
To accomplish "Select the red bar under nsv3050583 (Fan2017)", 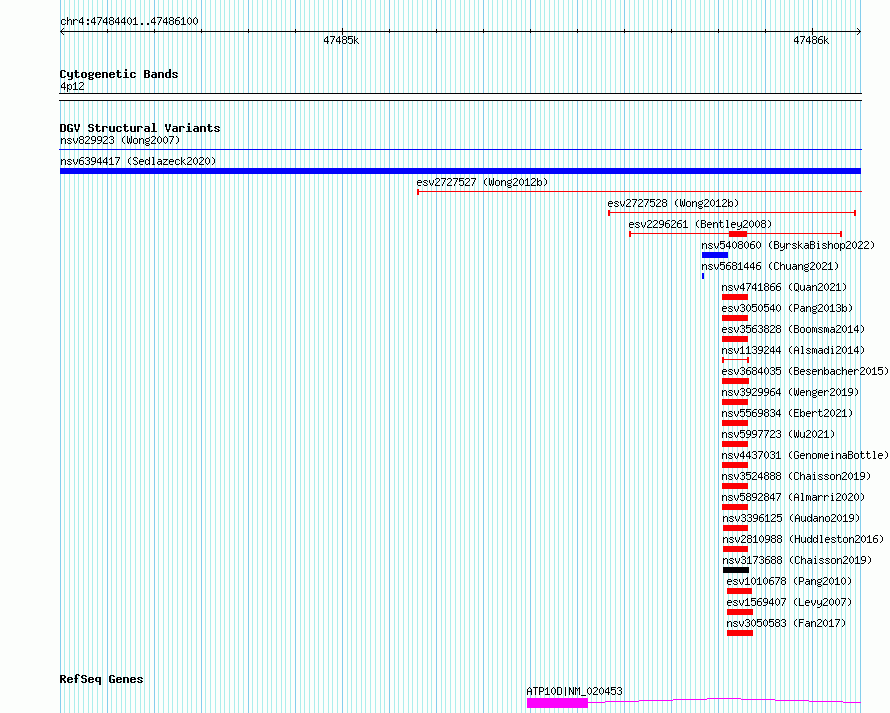I will point(740,633).
